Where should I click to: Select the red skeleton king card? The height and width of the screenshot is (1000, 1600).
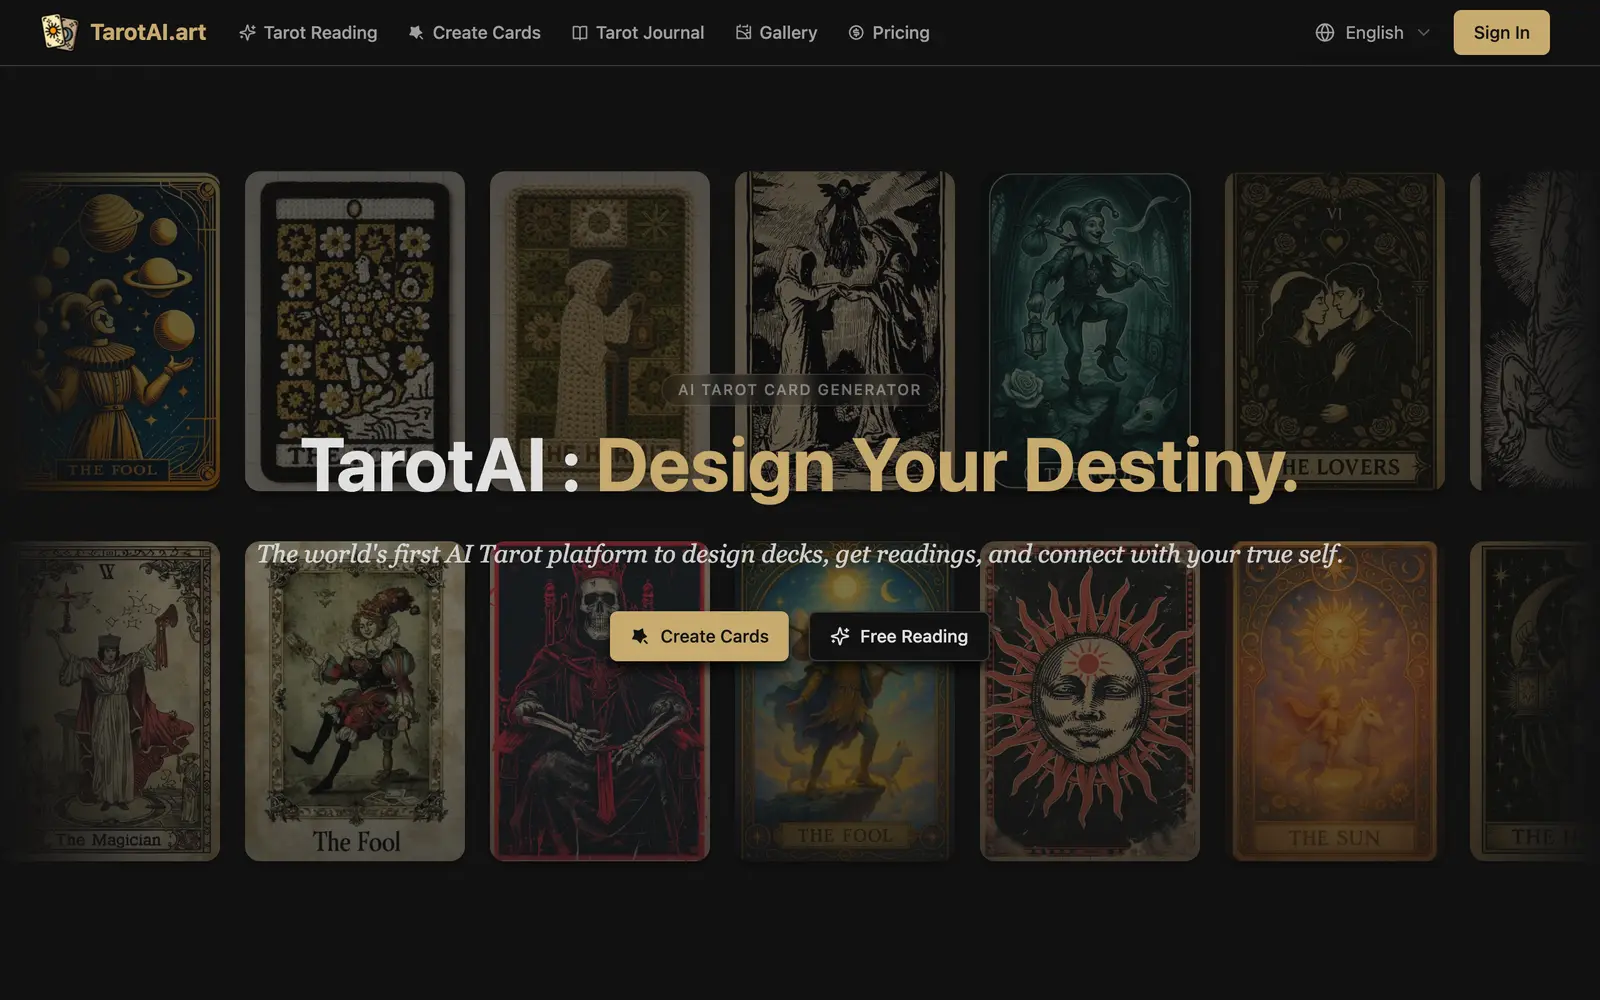[600, 701]
